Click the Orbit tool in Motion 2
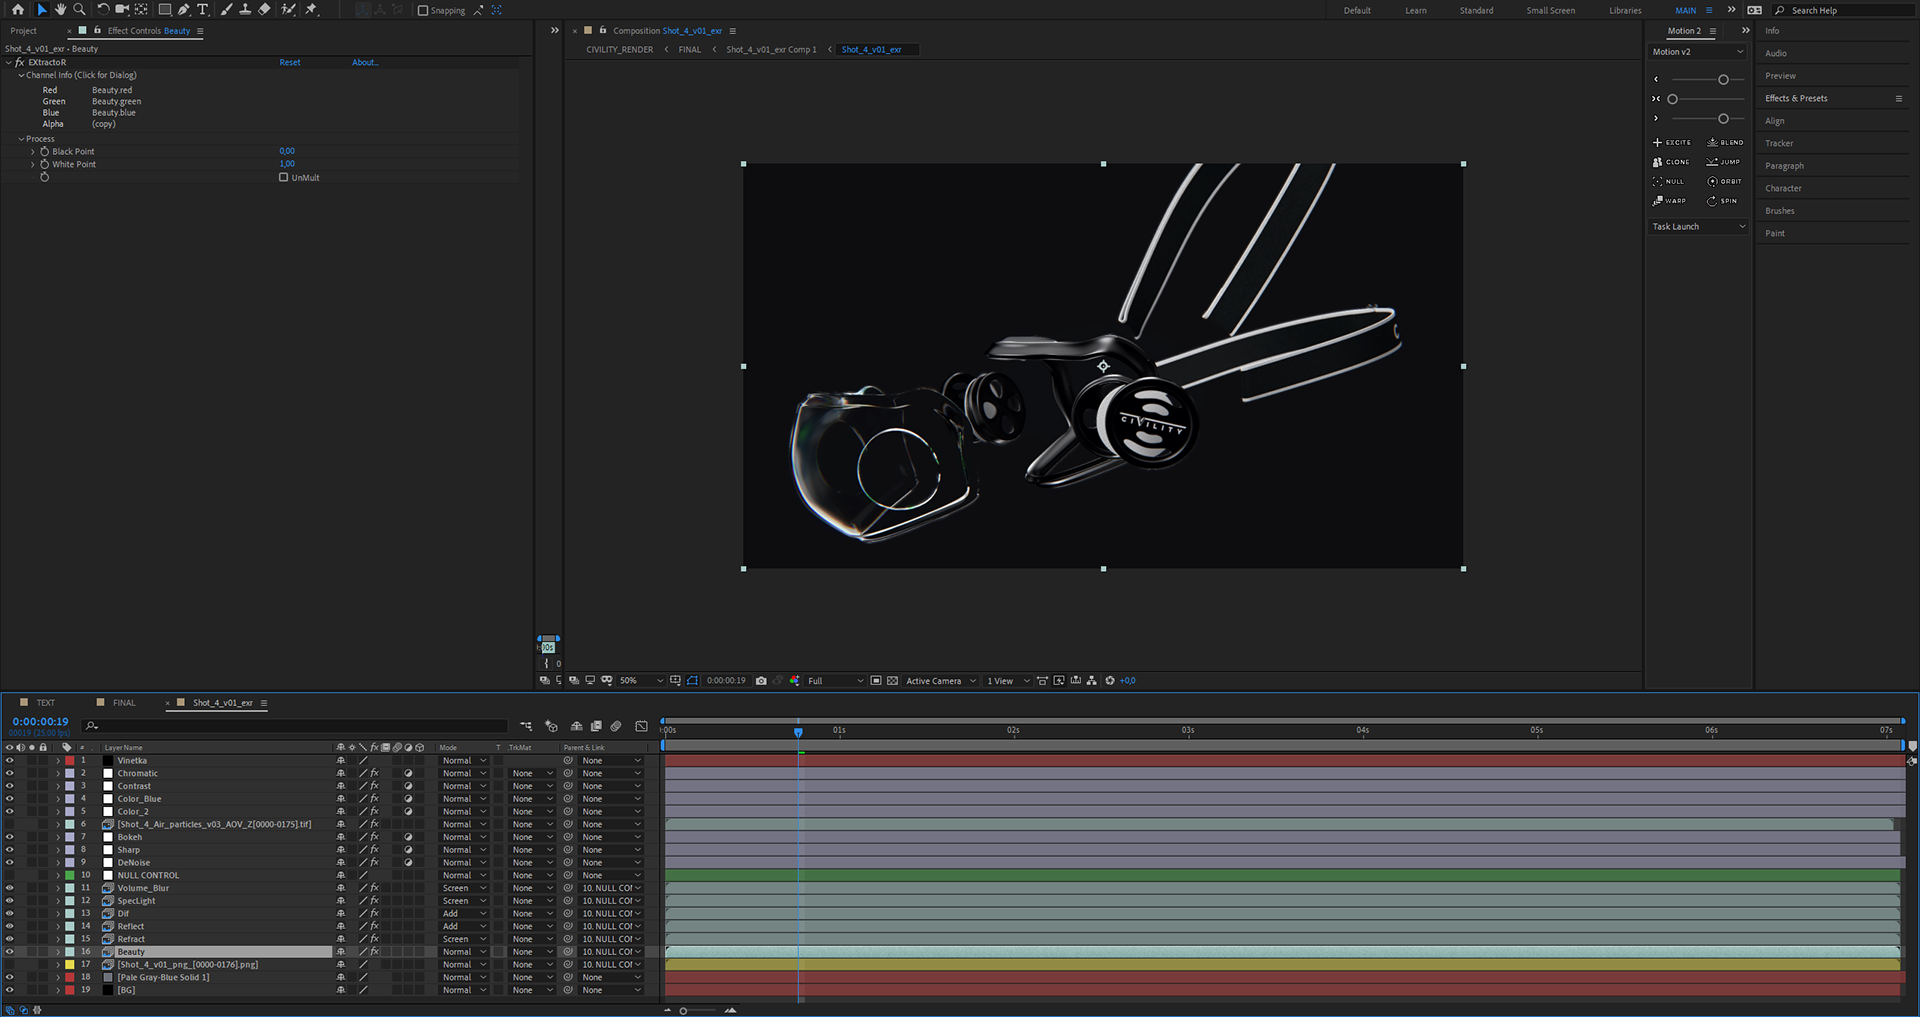 click(1725, 181)
